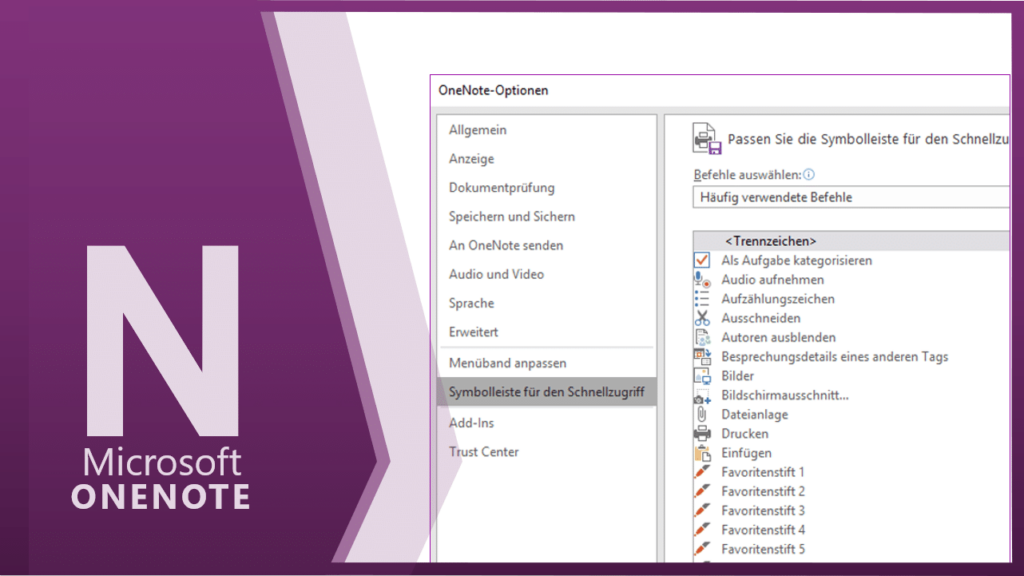The image size is (1024, 576).
Task: Select the pen icon for Favoritenstift 2
Action: pyautogui.click(x=702, y=491)
